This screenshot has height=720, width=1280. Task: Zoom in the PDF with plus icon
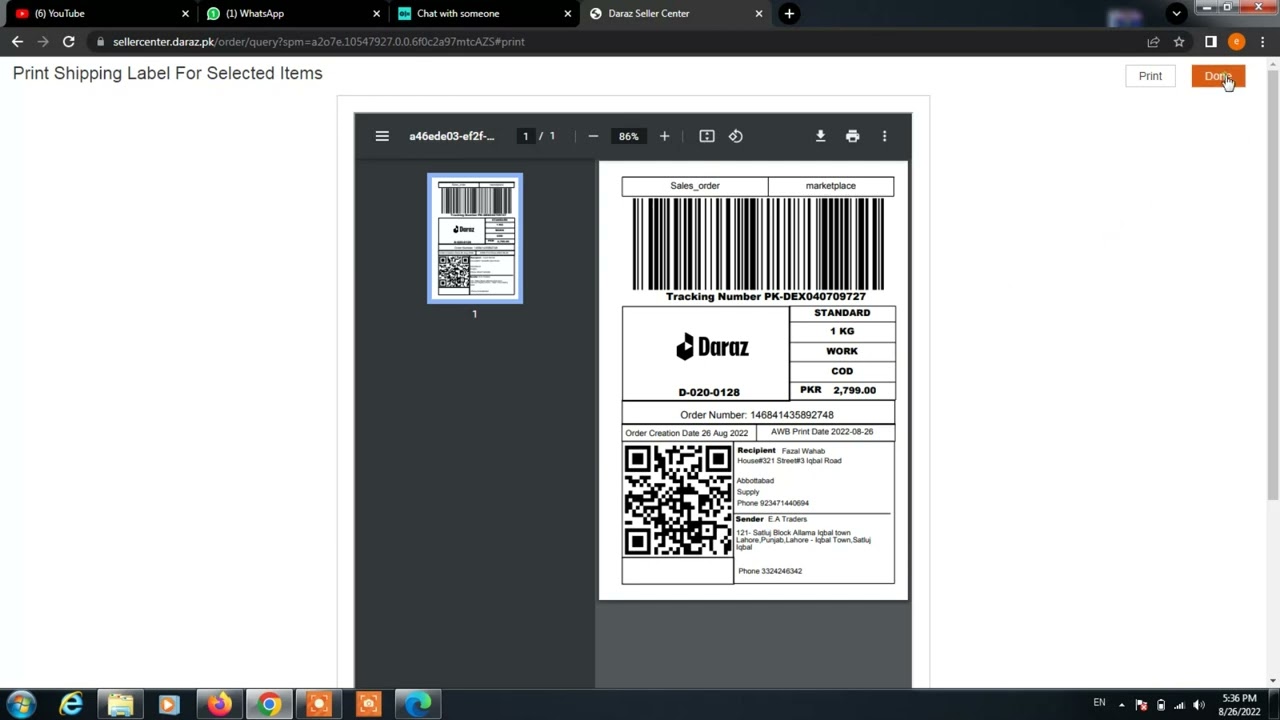point(664,136)
